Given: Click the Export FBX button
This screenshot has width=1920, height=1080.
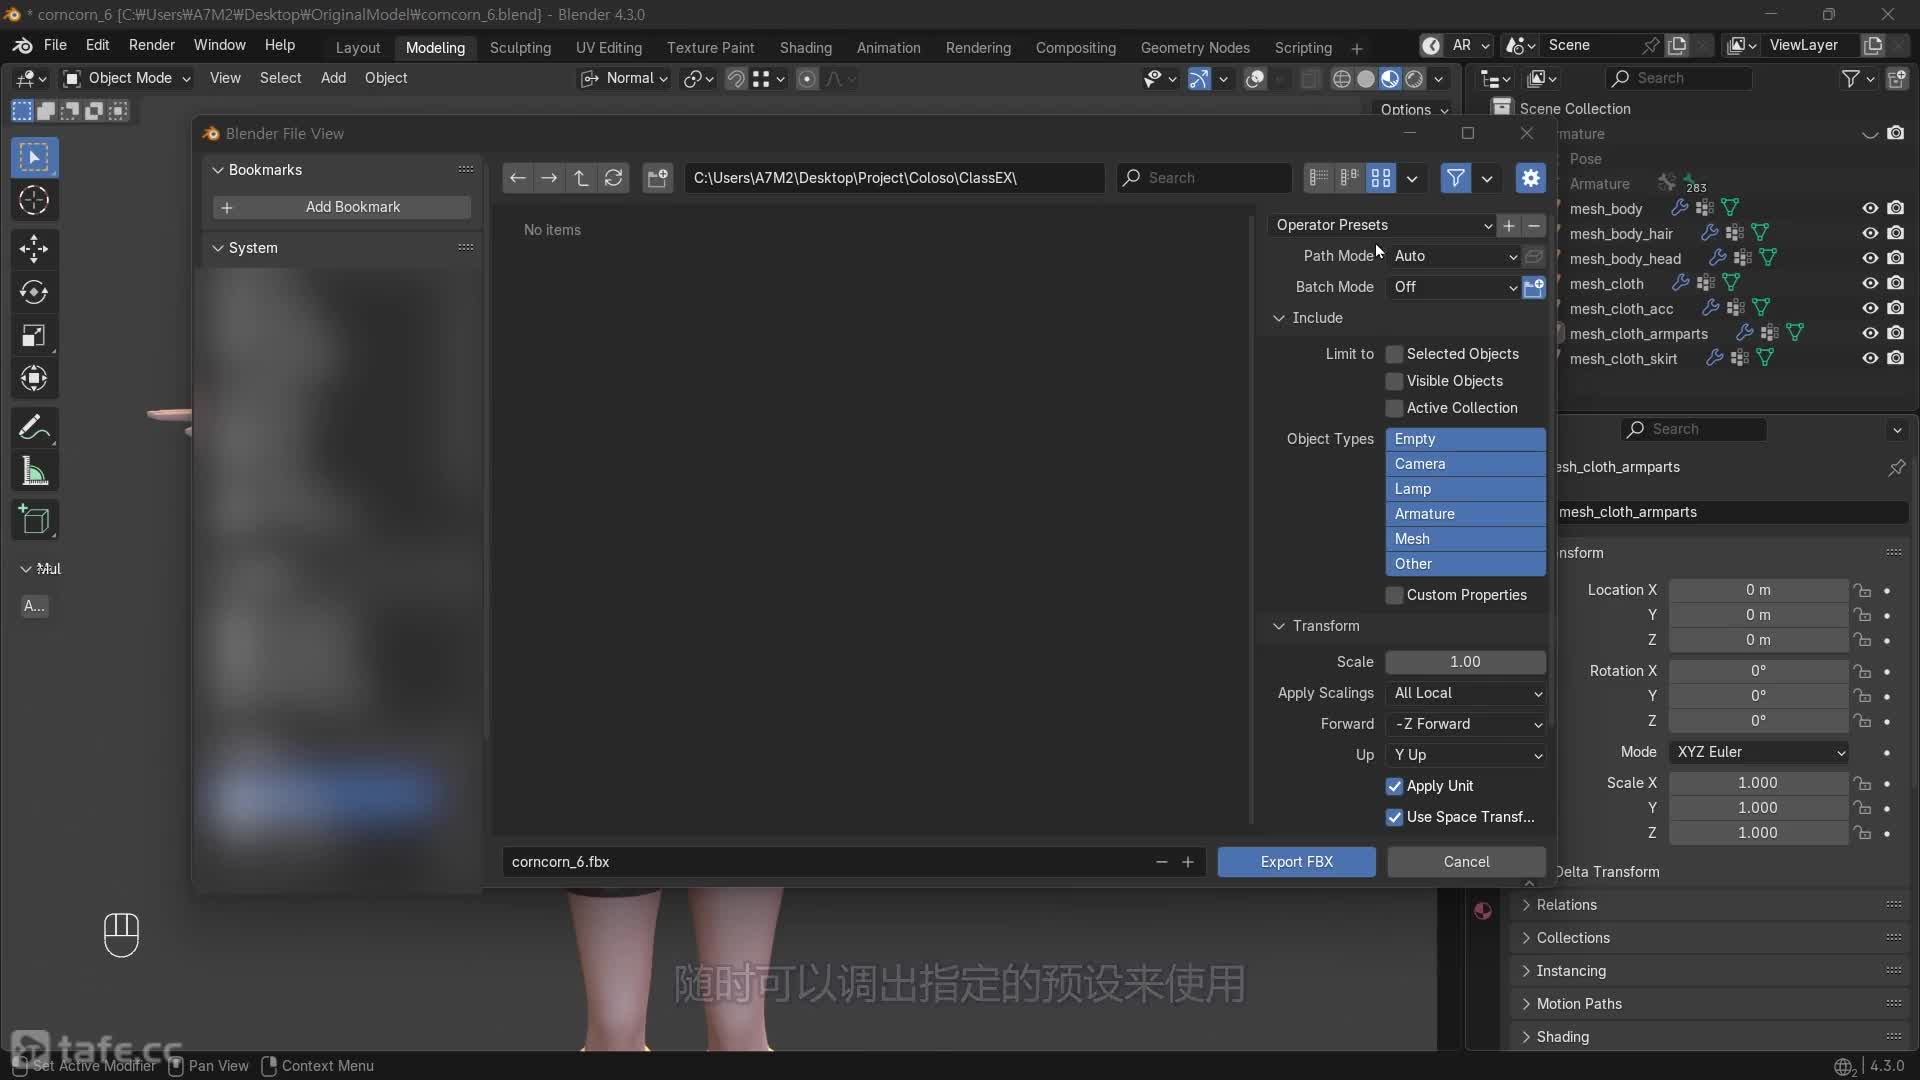Looking at the screenshot, I should coord(1296,862).
